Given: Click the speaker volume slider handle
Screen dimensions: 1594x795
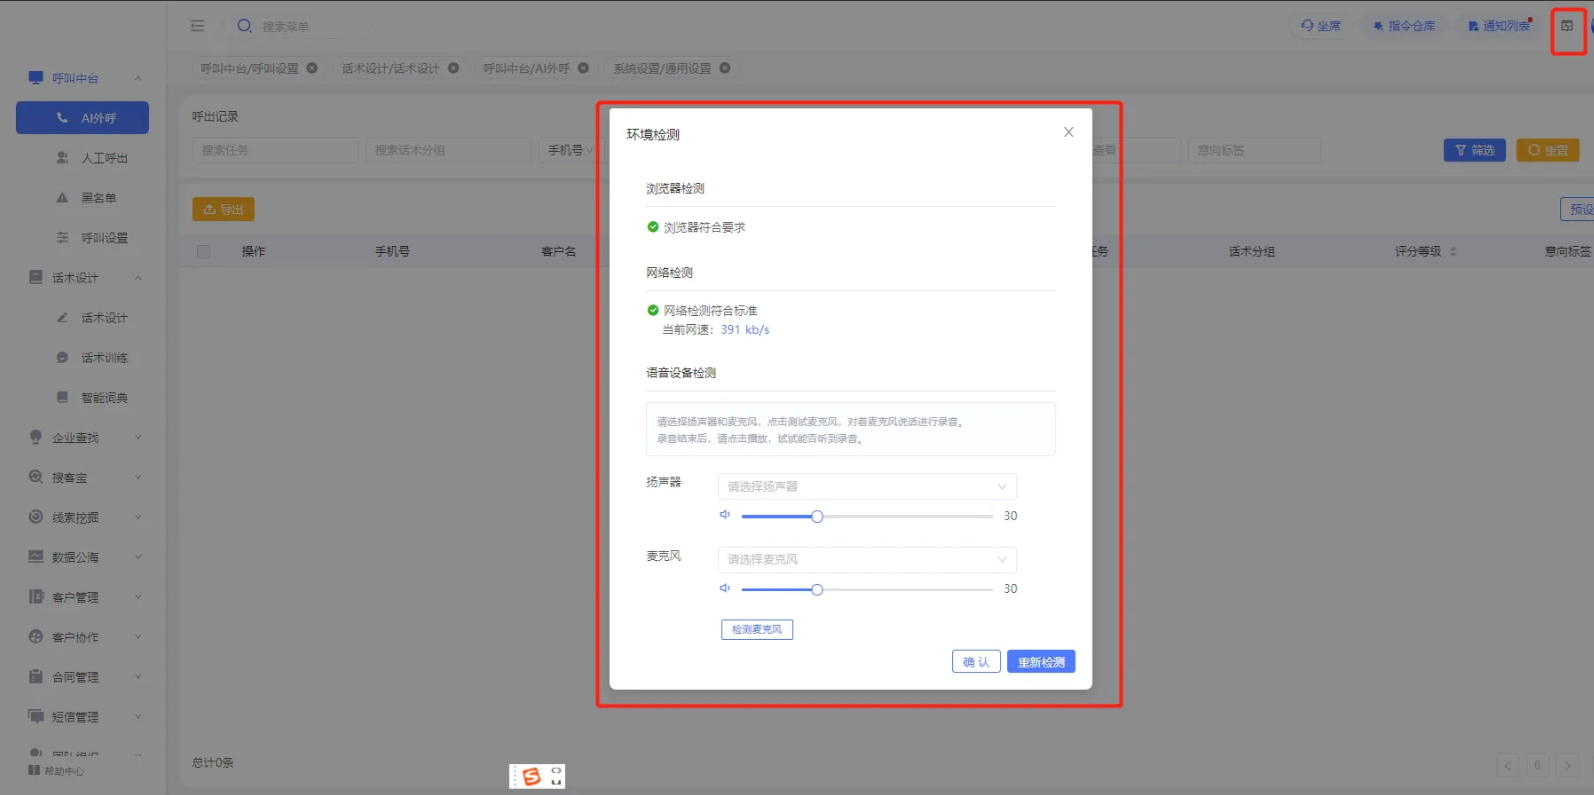Looking at the screenshot, I should pos(817,516).
